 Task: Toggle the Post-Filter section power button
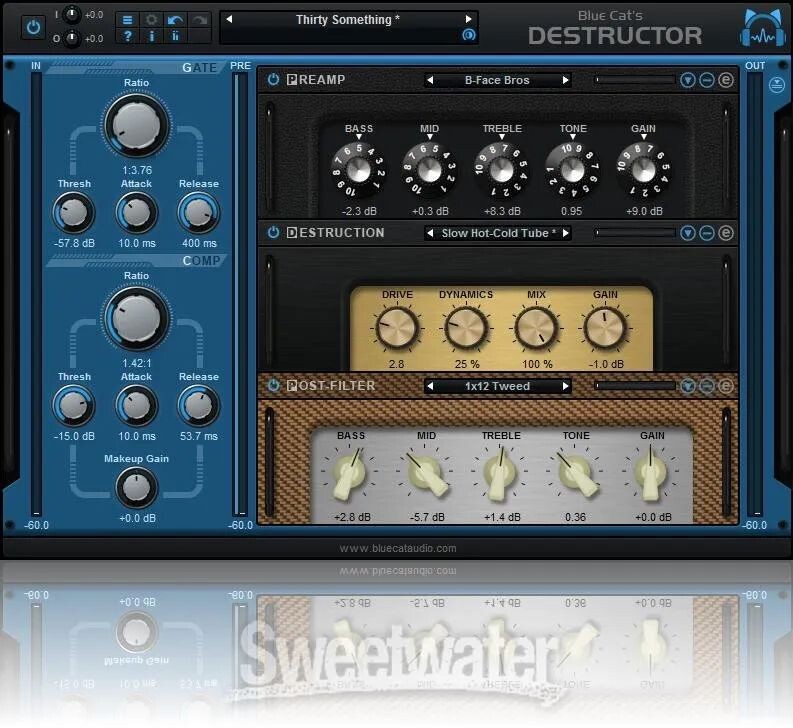(x=273, y=386)
